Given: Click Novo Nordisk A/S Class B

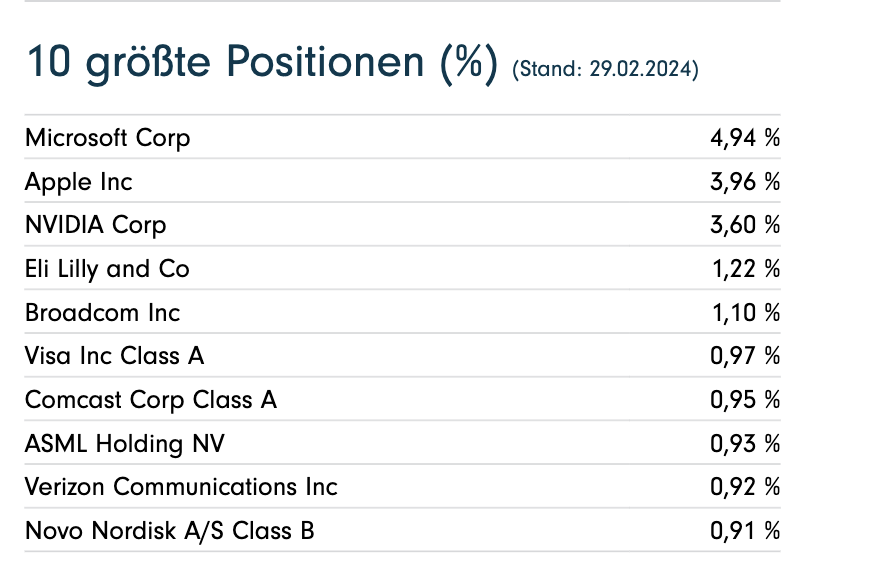Looking at the screenshot, I should pos(170,531).
